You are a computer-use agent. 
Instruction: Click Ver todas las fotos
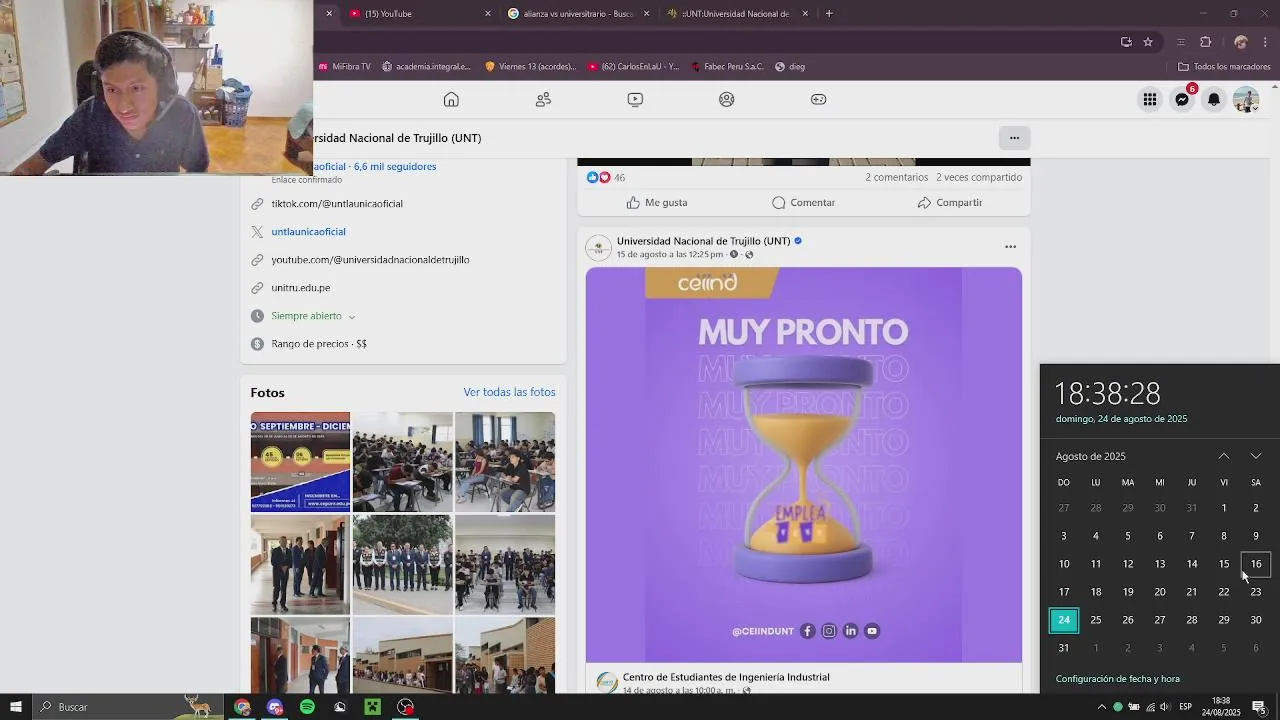pyautogui.click(x=509, y=392)
